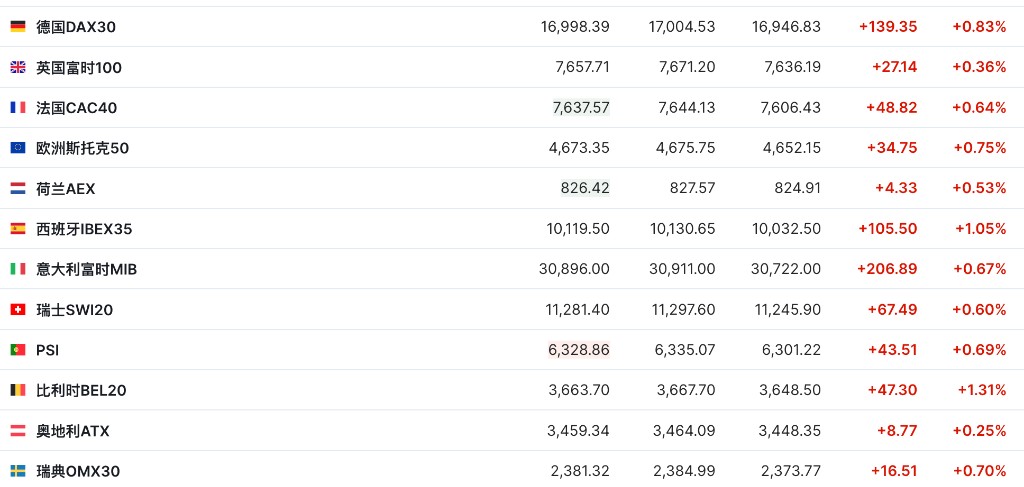The image size is (1024, 487).
Task: Open the 意大利富时MIB index link
Action: tap(86, 269)
